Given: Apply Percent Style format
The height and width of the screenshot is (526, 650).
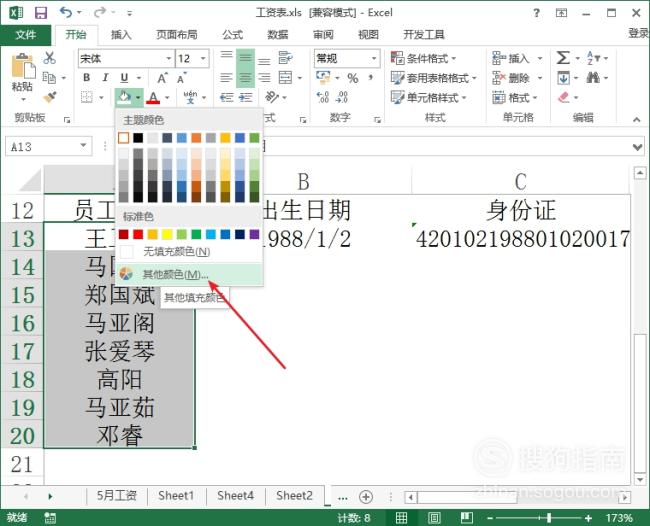Looking at the screenshot, I should point(353,78).
